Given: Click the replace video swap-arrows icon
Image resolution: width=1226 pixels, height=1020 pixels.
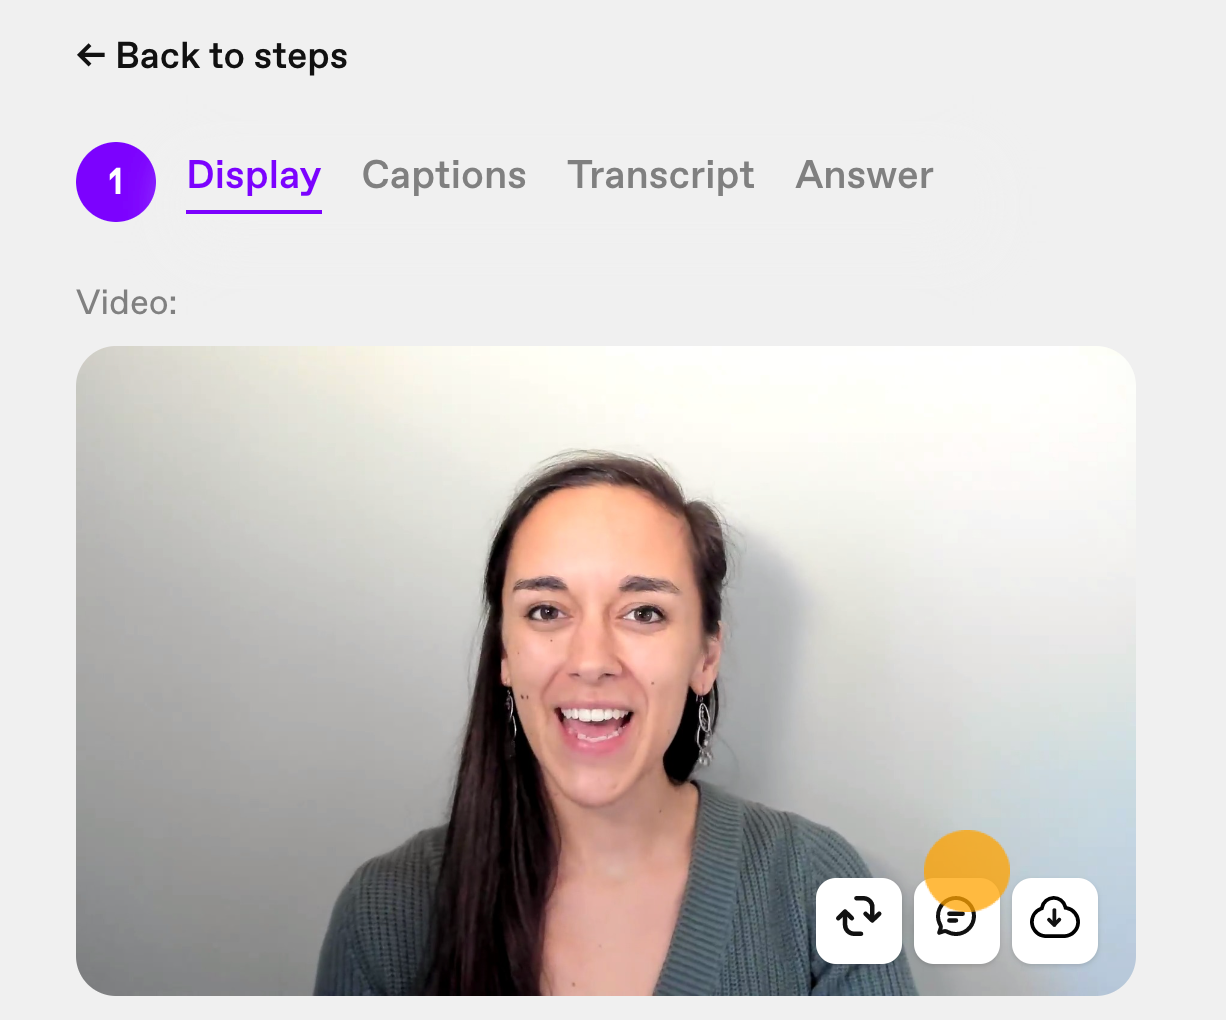Looking at the screenshot, I should (x=859, y=920).
